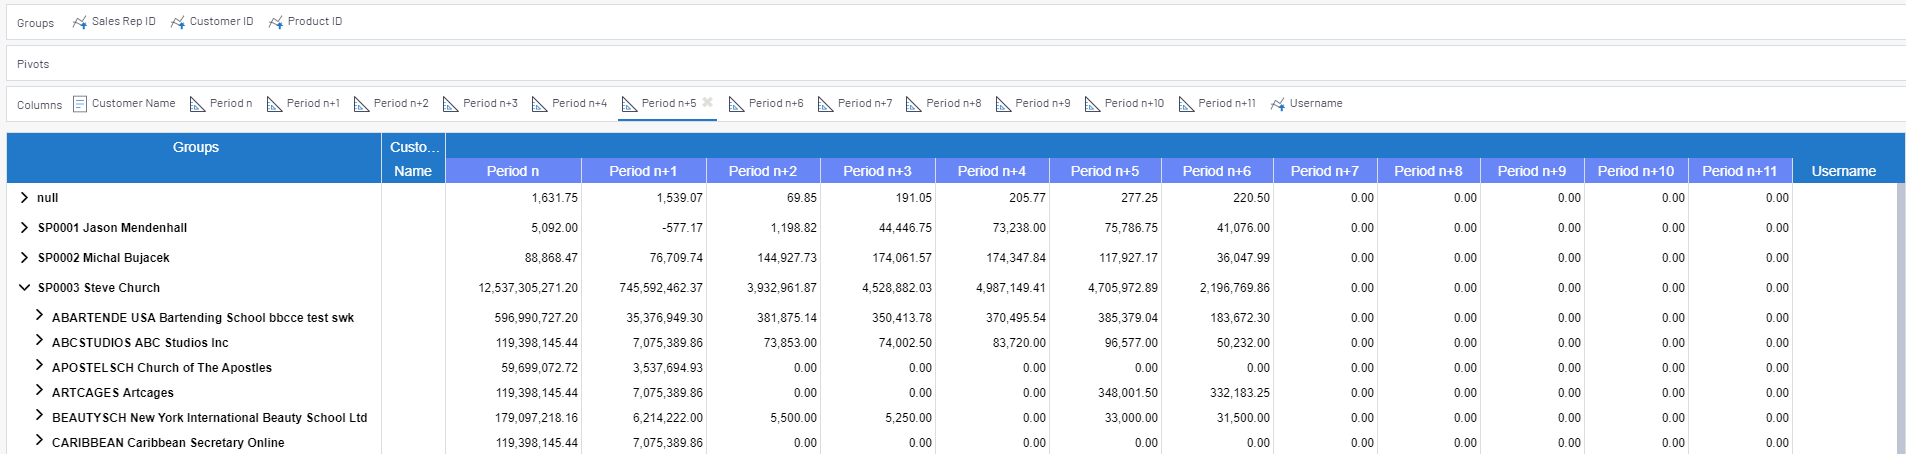
Task: Expand SP0001 Jason Mendenhall row
Action: click(24, 228)
